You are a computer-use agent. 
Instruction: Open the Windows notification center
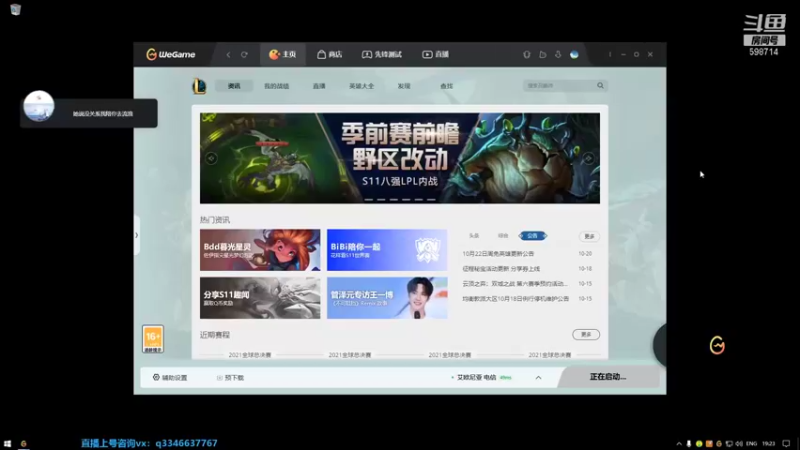pyautogui.click(x=786, y=444)
